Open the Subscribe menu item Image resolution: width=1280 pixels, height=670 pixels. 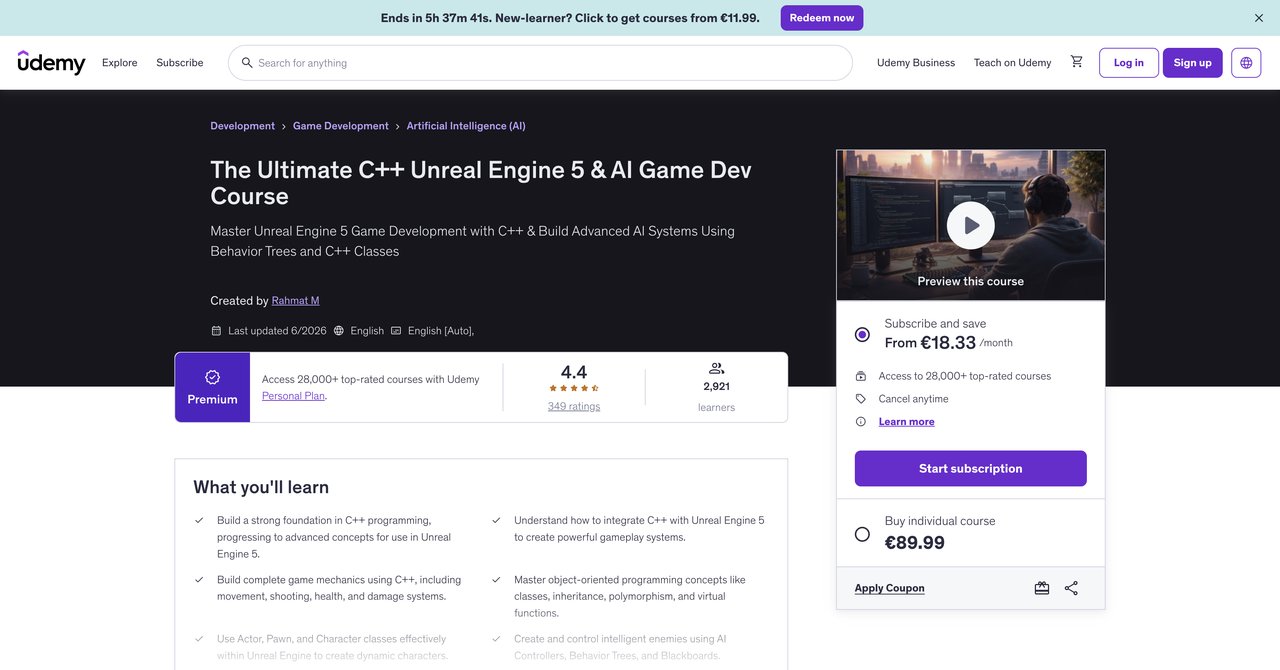pyautogui.click(x=180, y=63)
